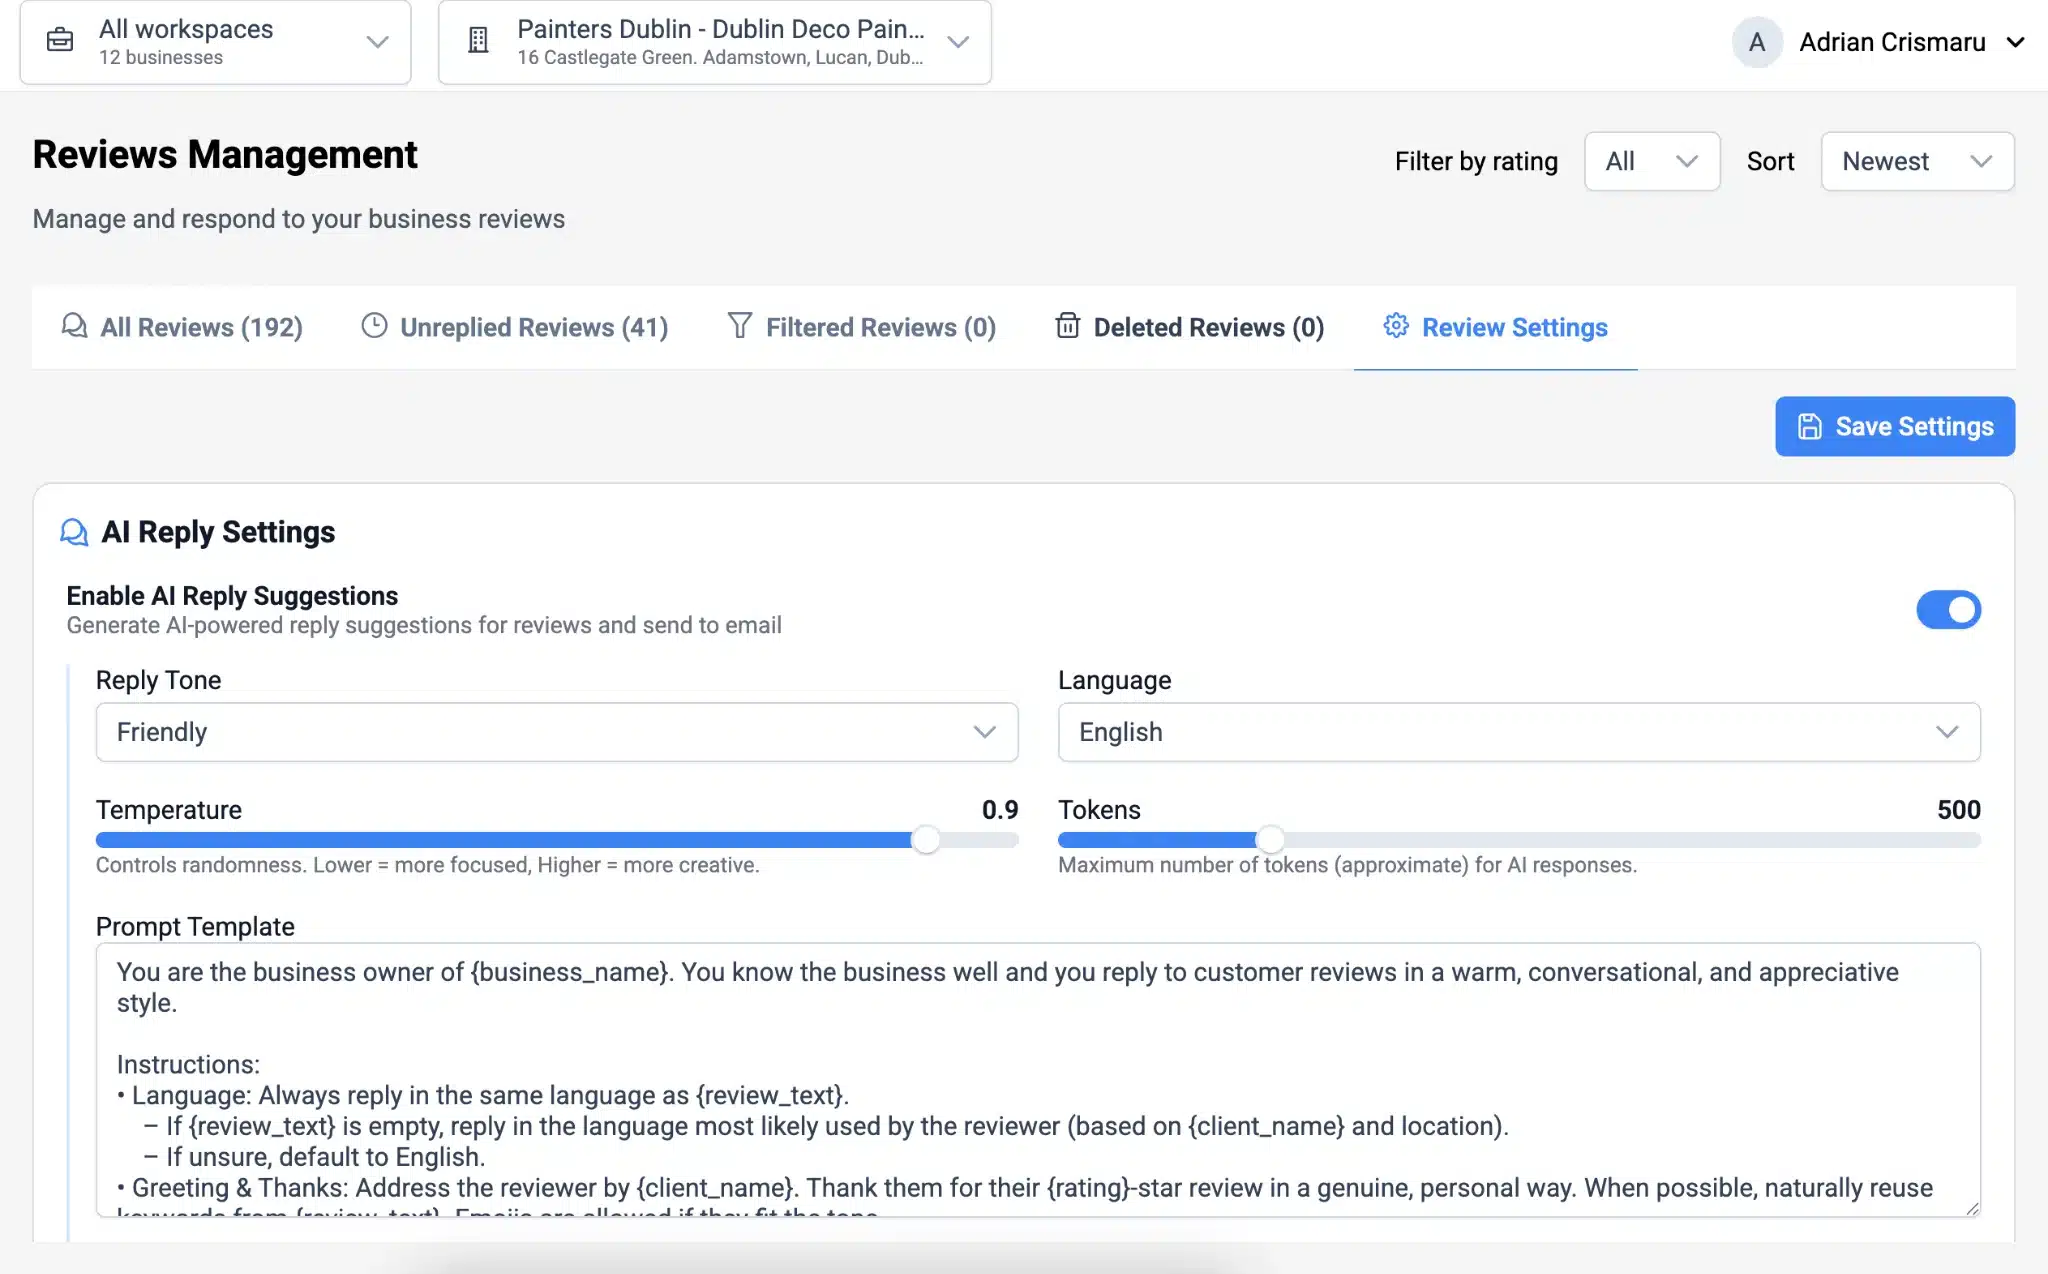The width and height of the screenshot is (2048, 1274).
Task: Click the briefcase workspaces icon
Action: tap(60, 41)
